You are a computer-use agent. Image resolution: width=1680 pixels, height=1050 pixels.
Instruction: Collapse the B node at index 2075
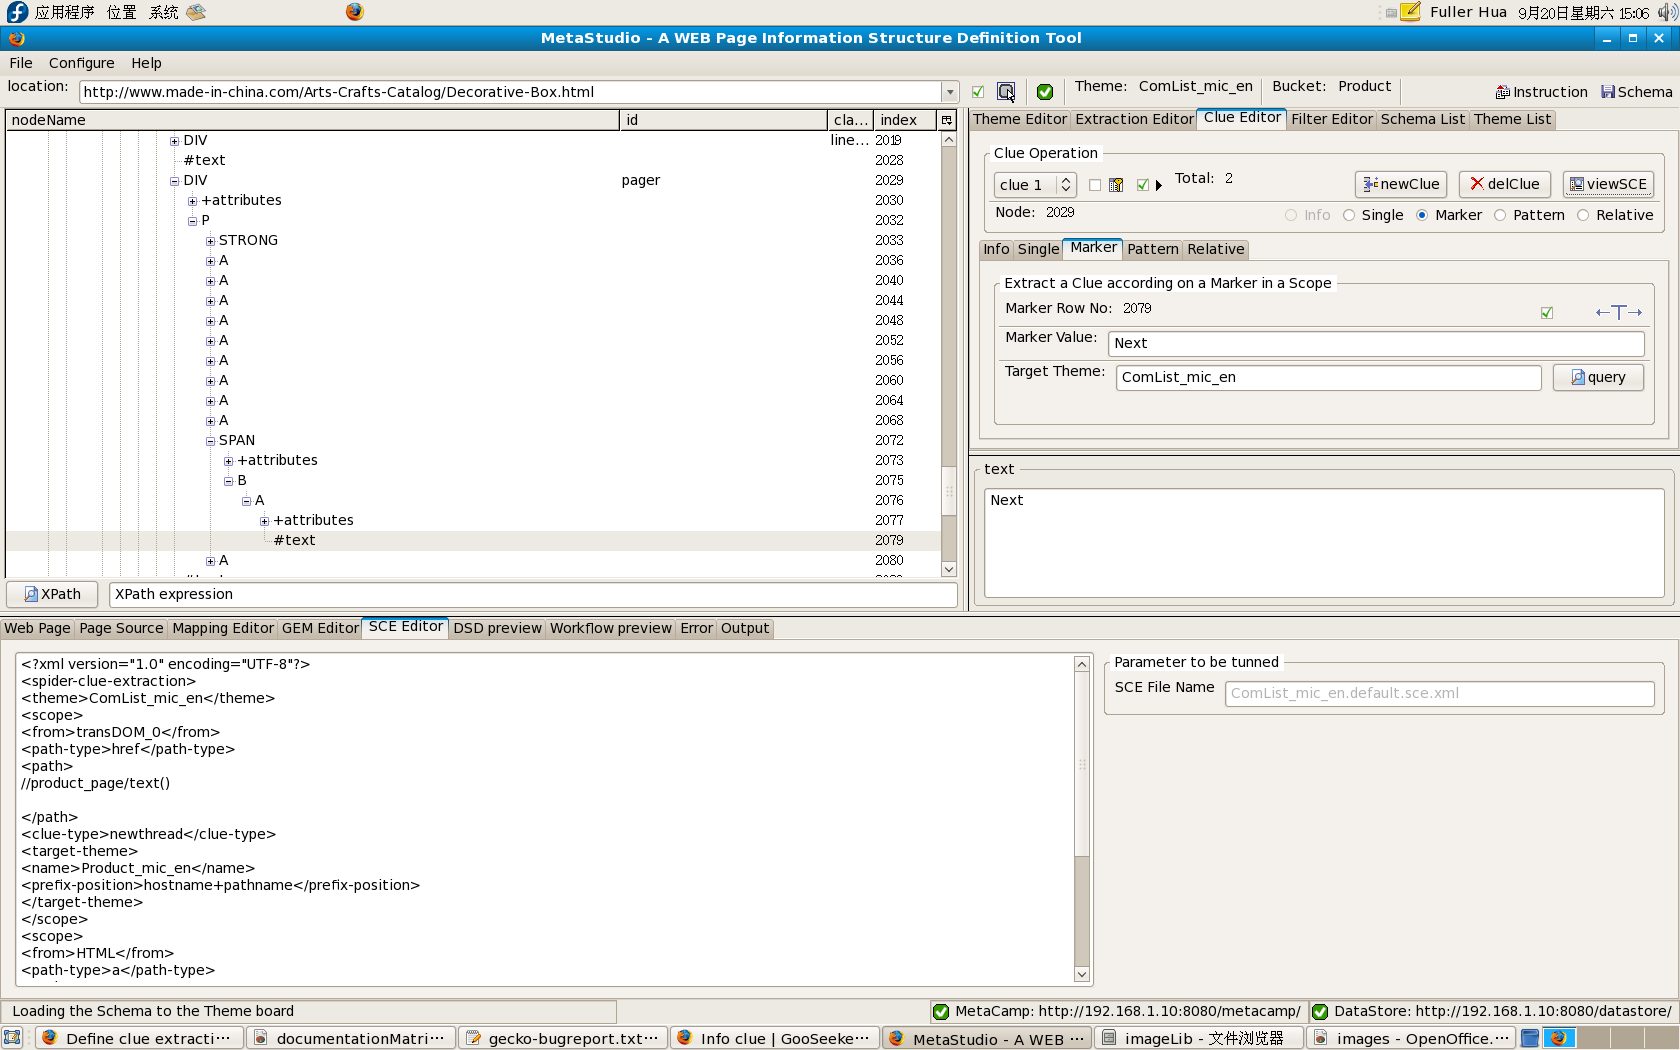pos(228,481)
